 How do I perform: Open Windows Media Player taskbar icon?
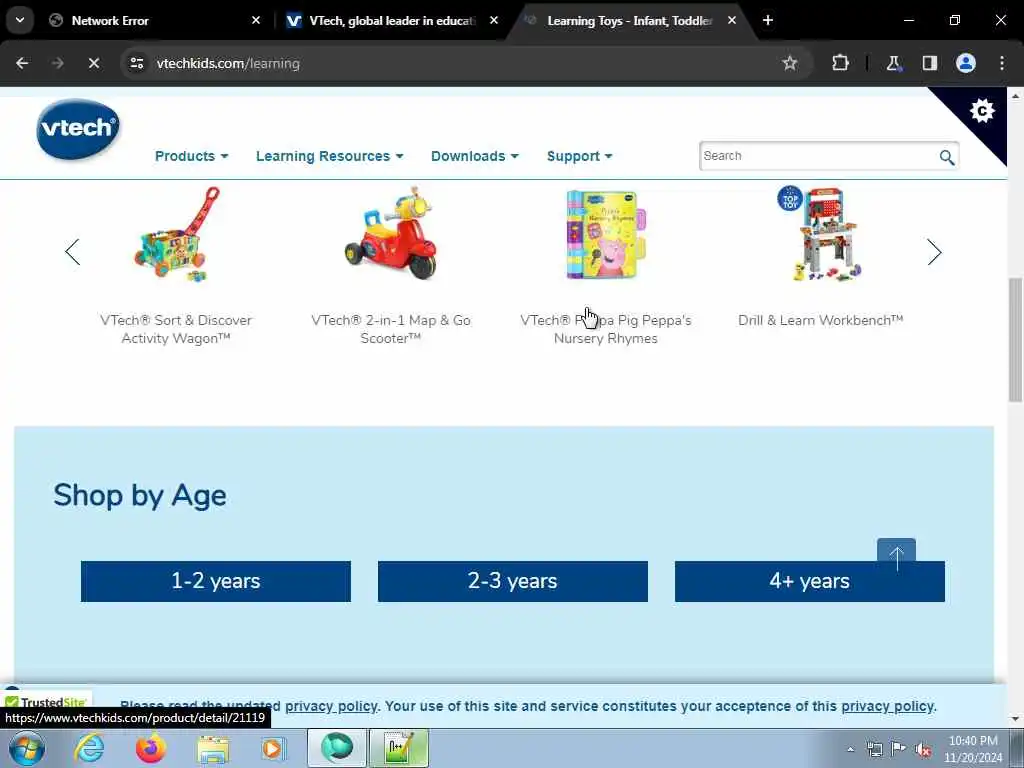pyautogui.click(x=274, y=748)
